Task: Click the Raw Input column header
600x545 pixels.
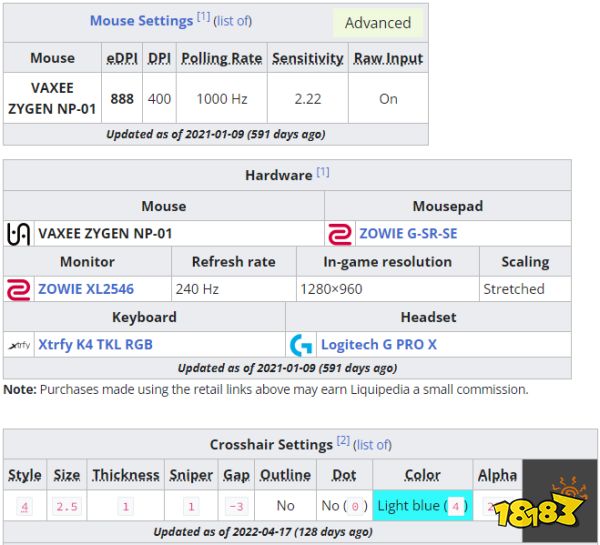Action: pos(388,58)
